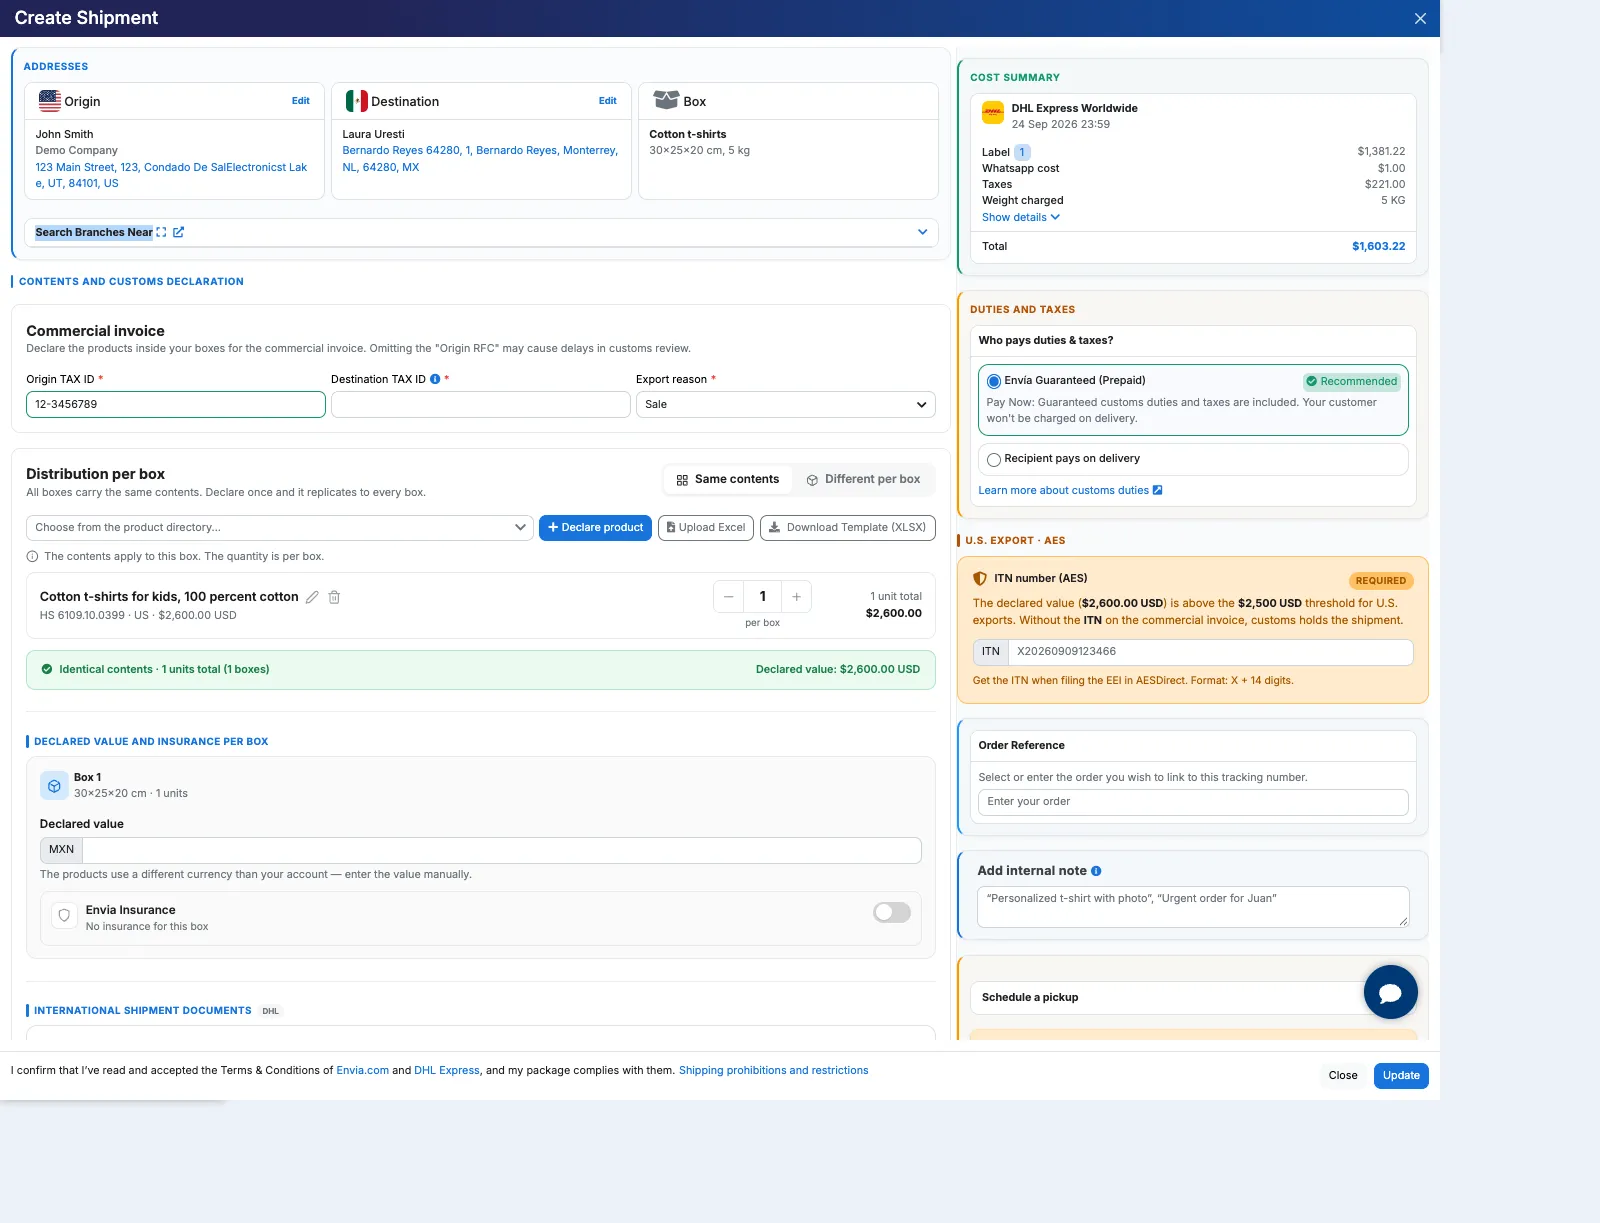
Task: Open Shipping prohibitions and restrictions link
Action: click(x=774, y=1070)
